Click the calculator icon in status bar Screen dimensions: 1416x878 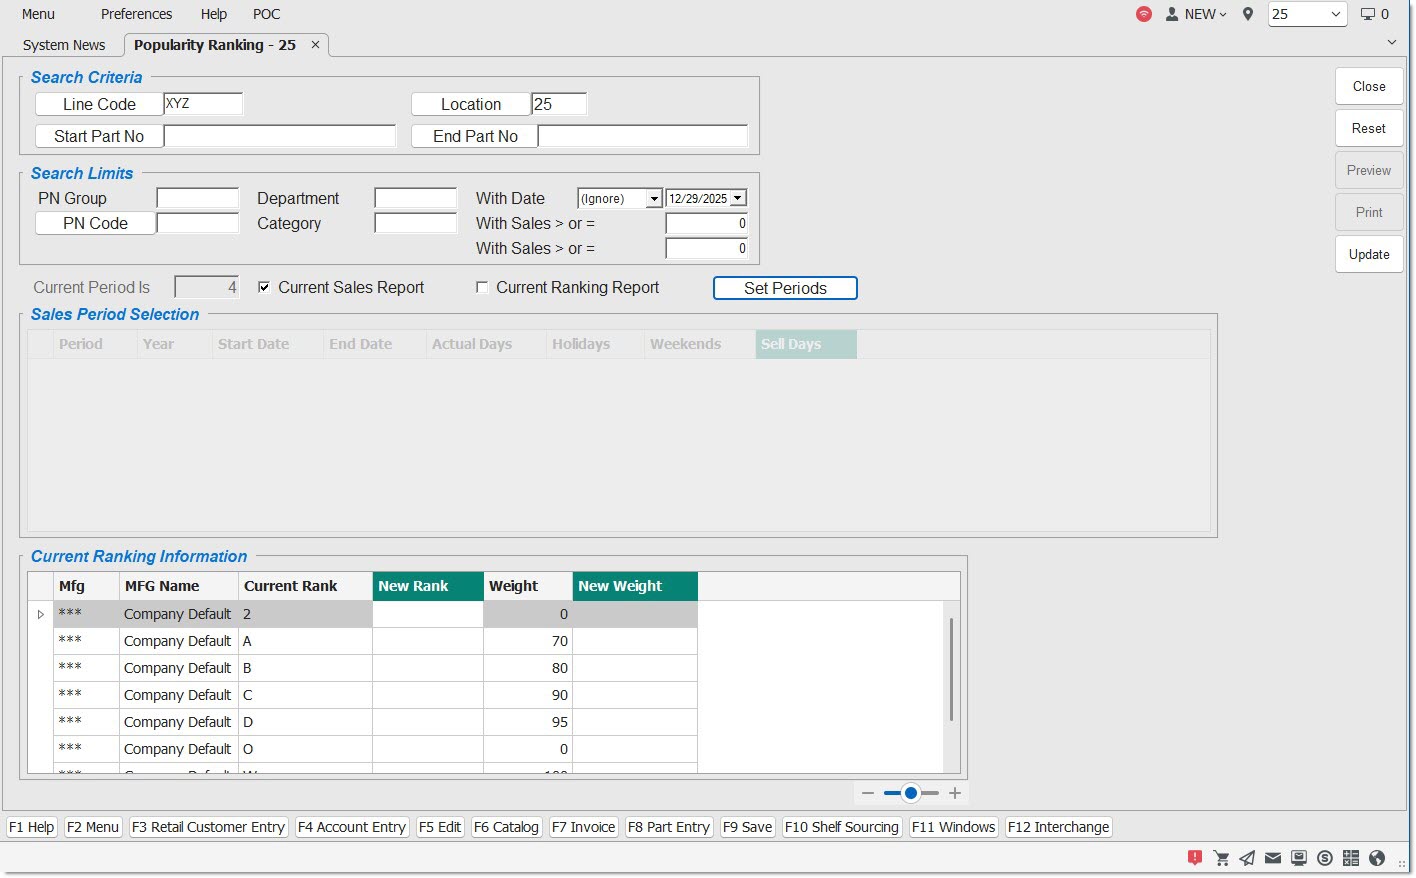coord(1351,858)
